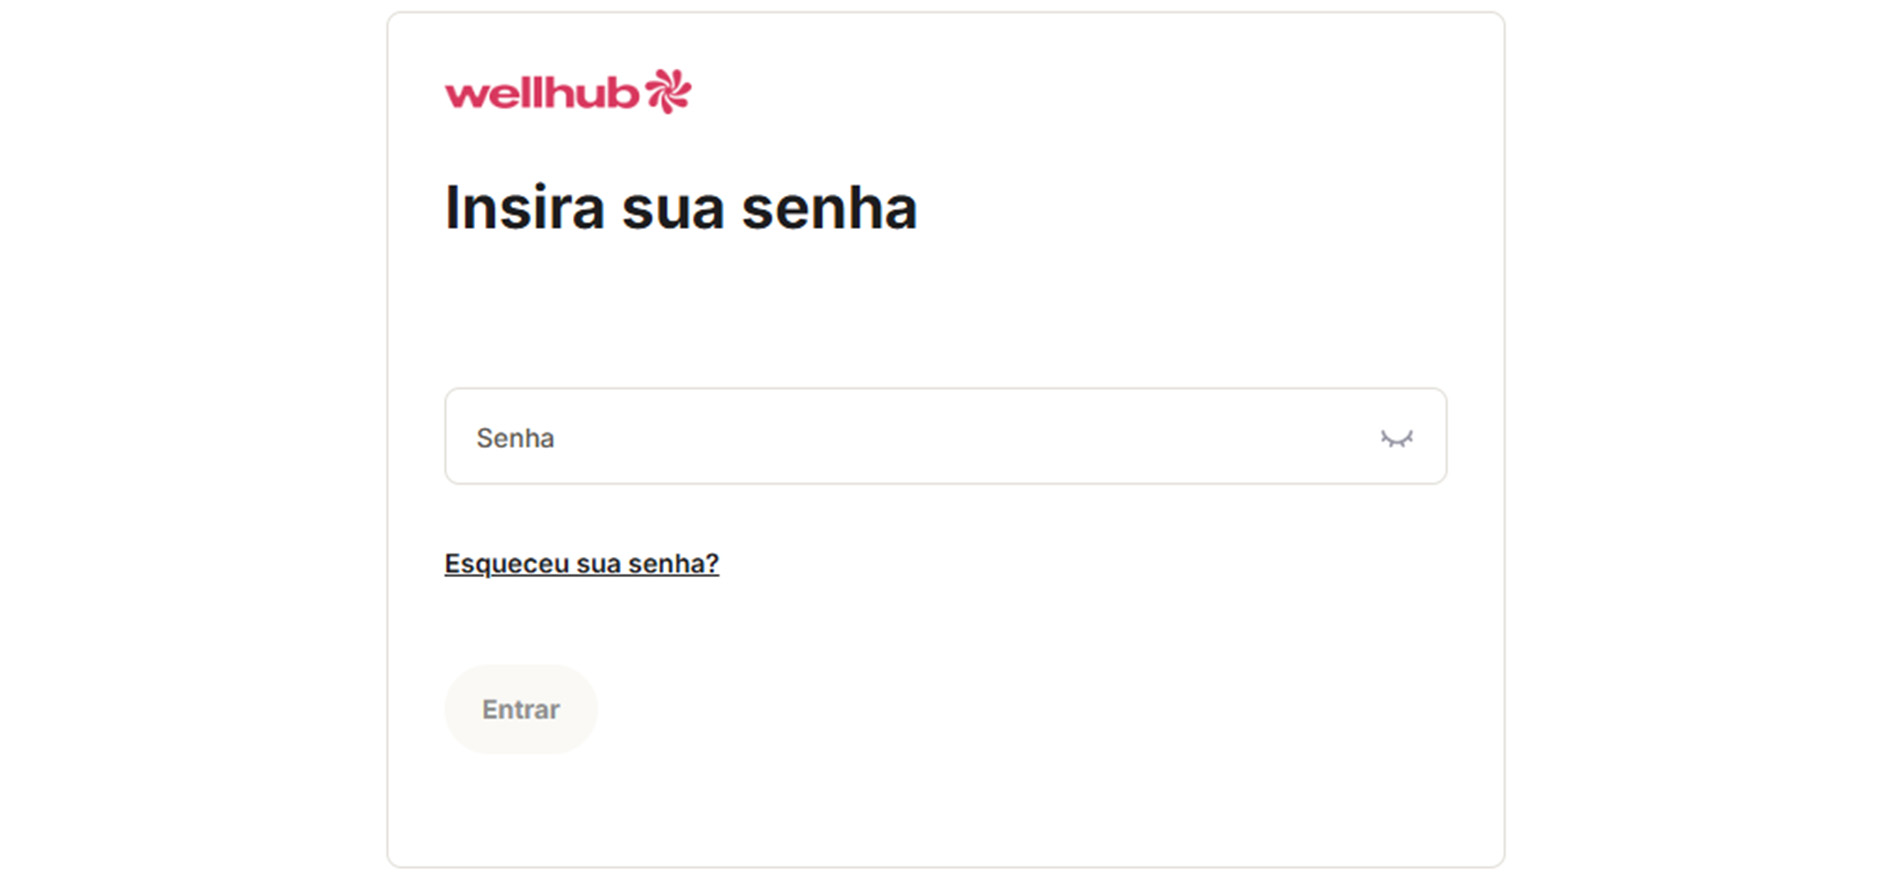Screen dimensions: 1894x892
Task: Click the wellhub wordmark text
Action: pos(541,94)
